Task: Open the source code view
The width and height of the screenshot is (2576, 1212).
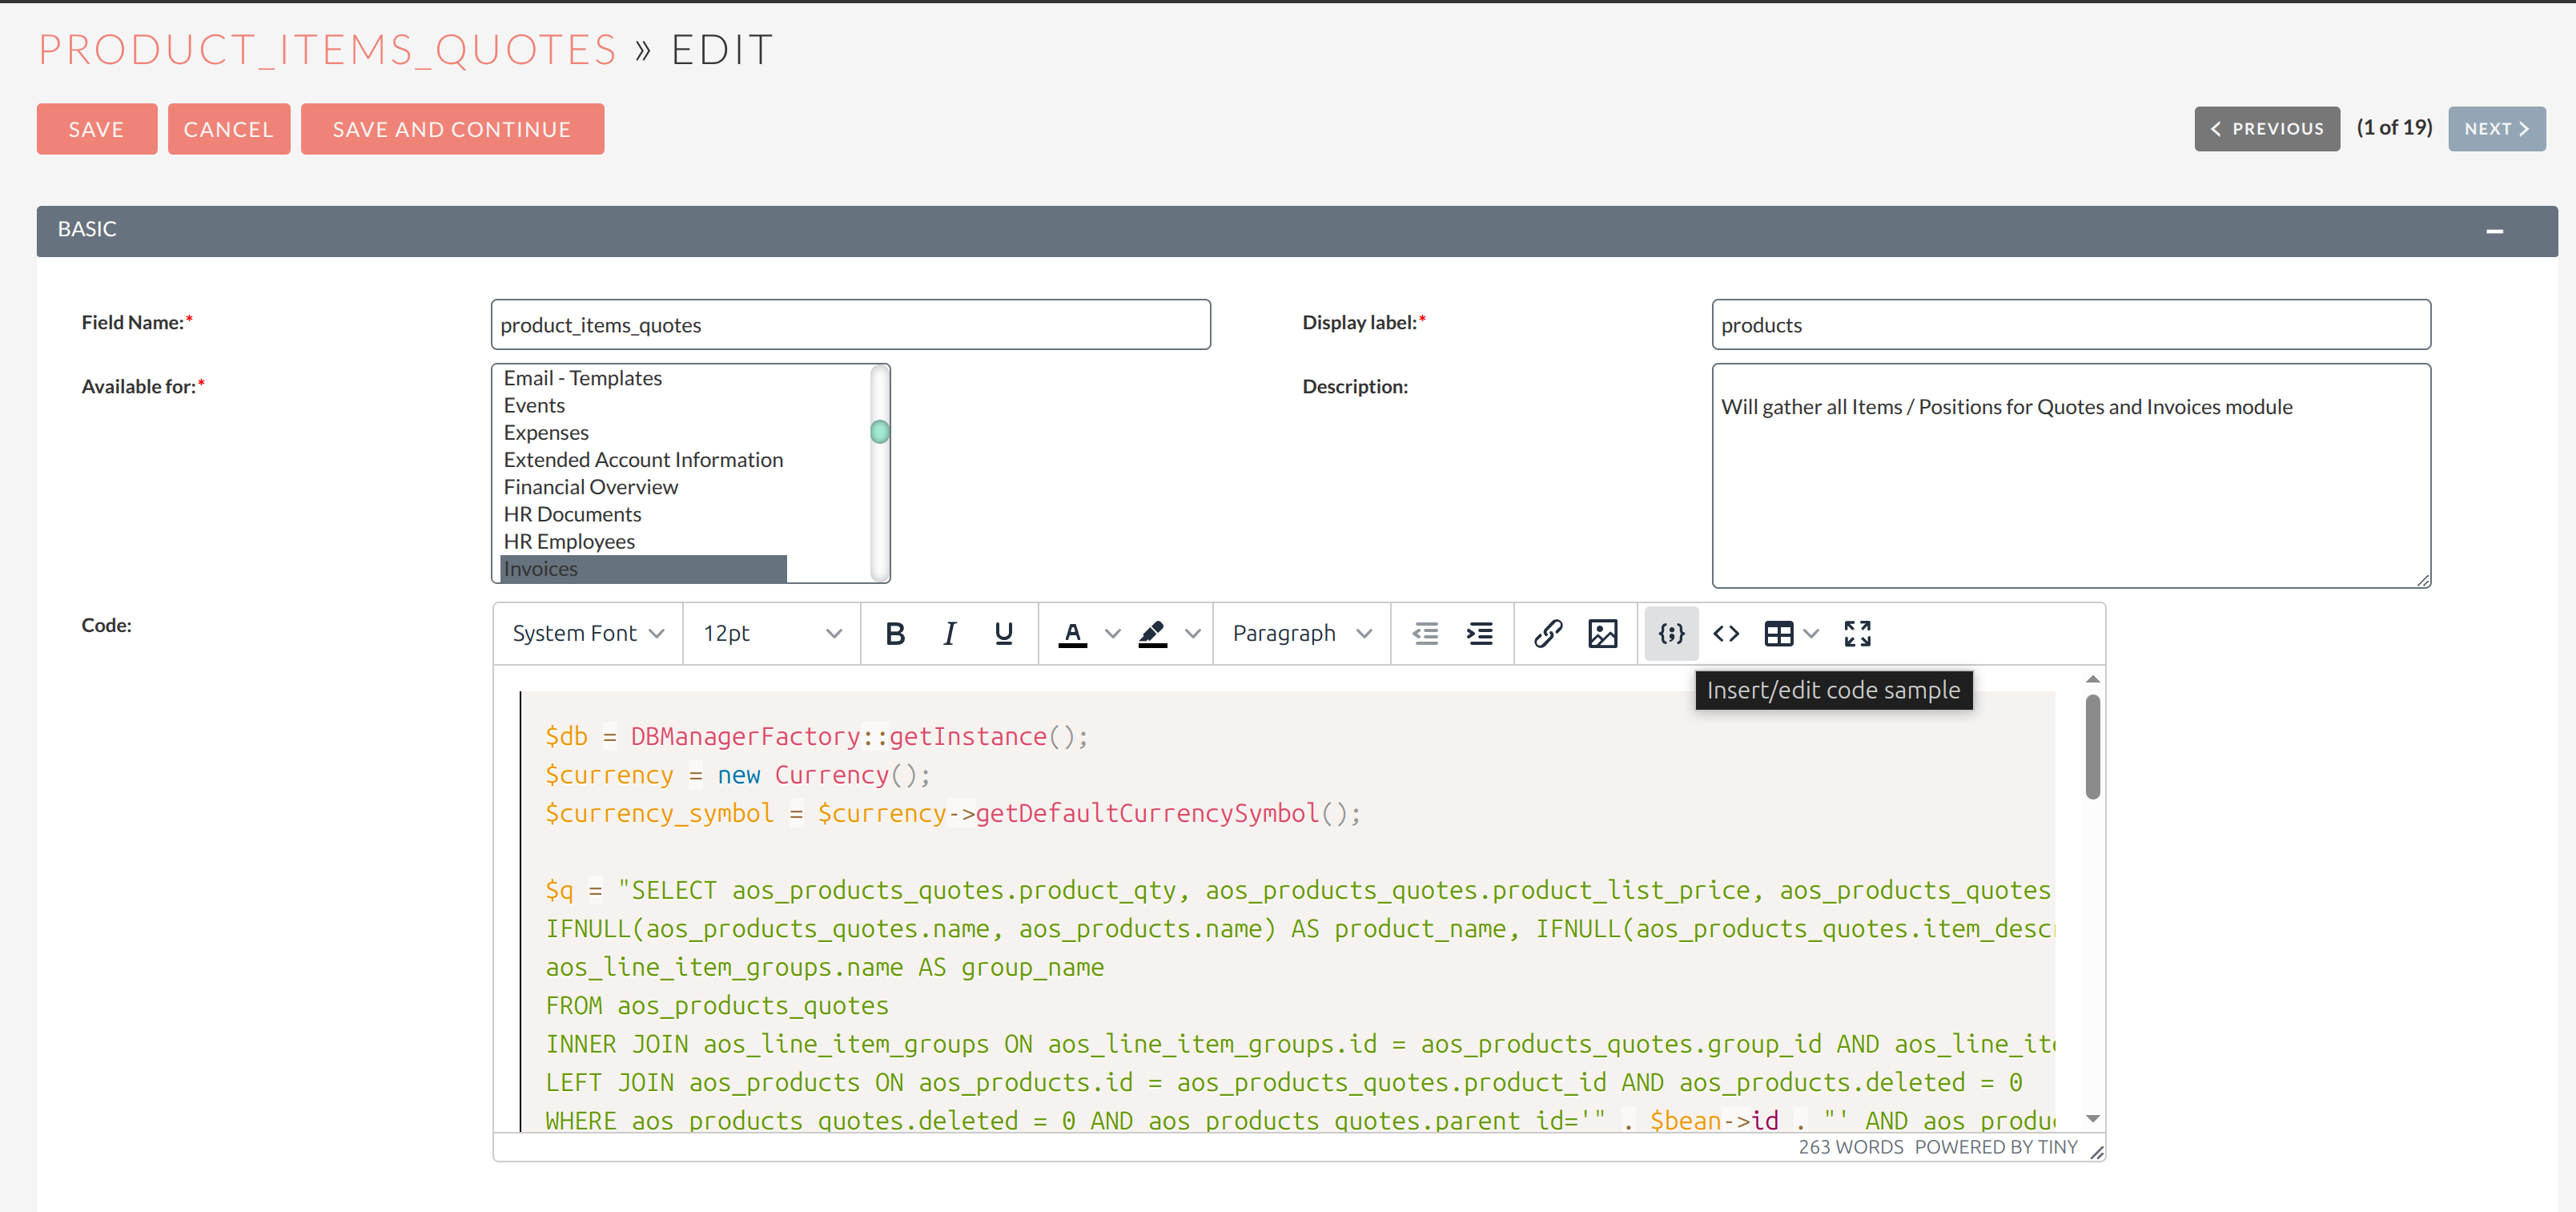Action: pyautogui.click(x=1725, y=633)
